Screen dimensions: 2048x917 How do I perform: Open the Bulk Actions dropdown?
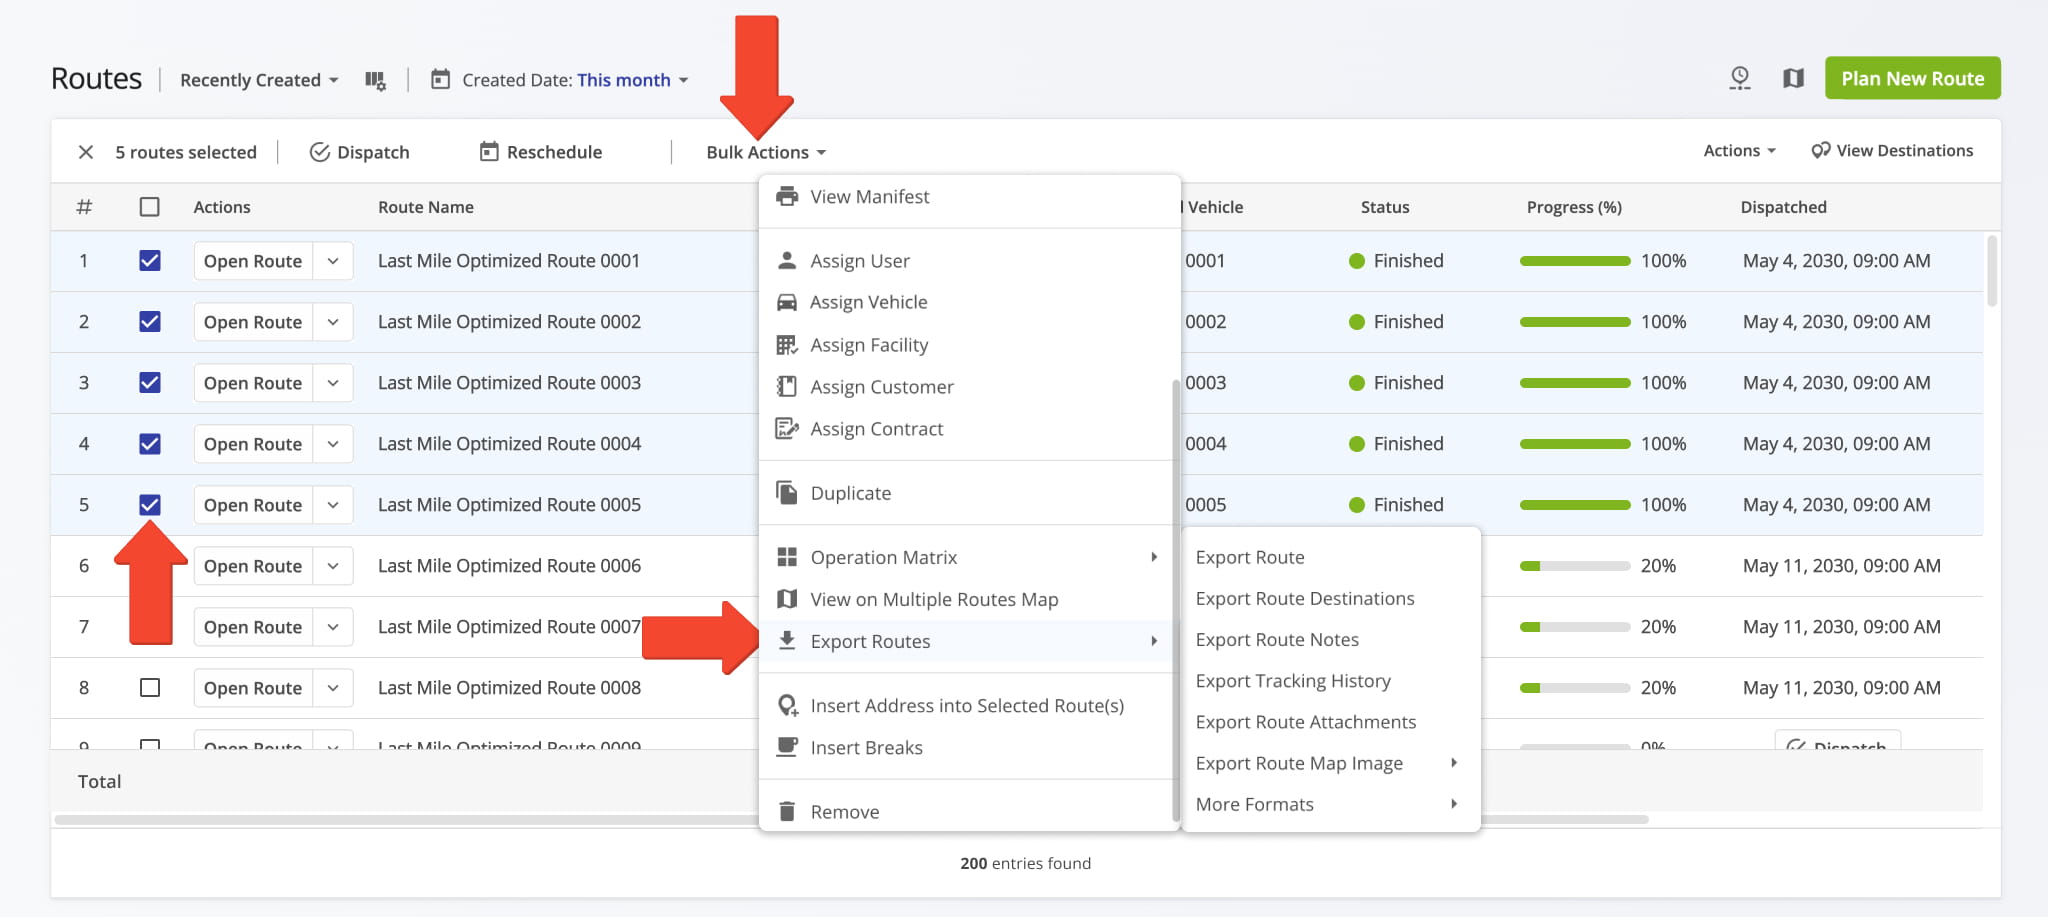click(x=766, y=152)
